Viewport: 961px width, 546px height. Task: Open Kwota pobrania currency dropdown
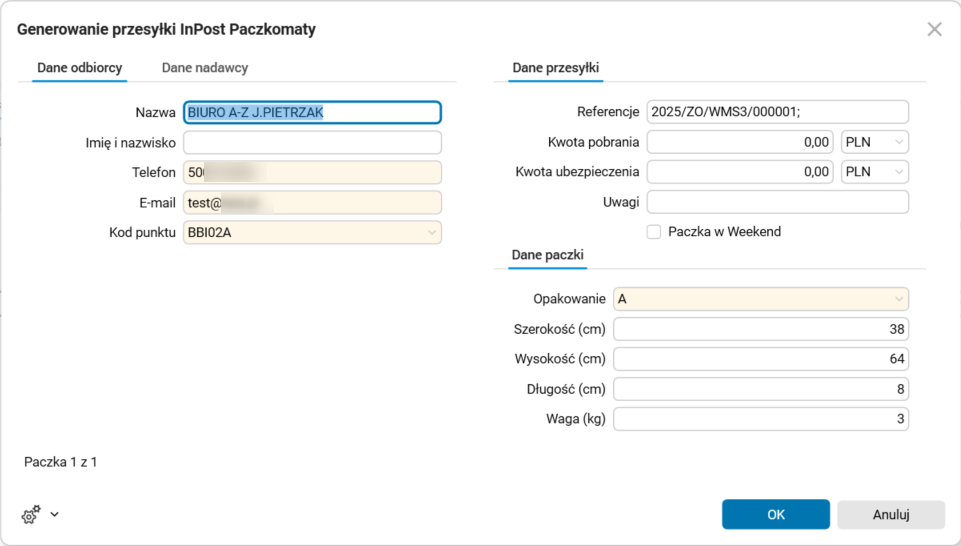click(899, 142)
